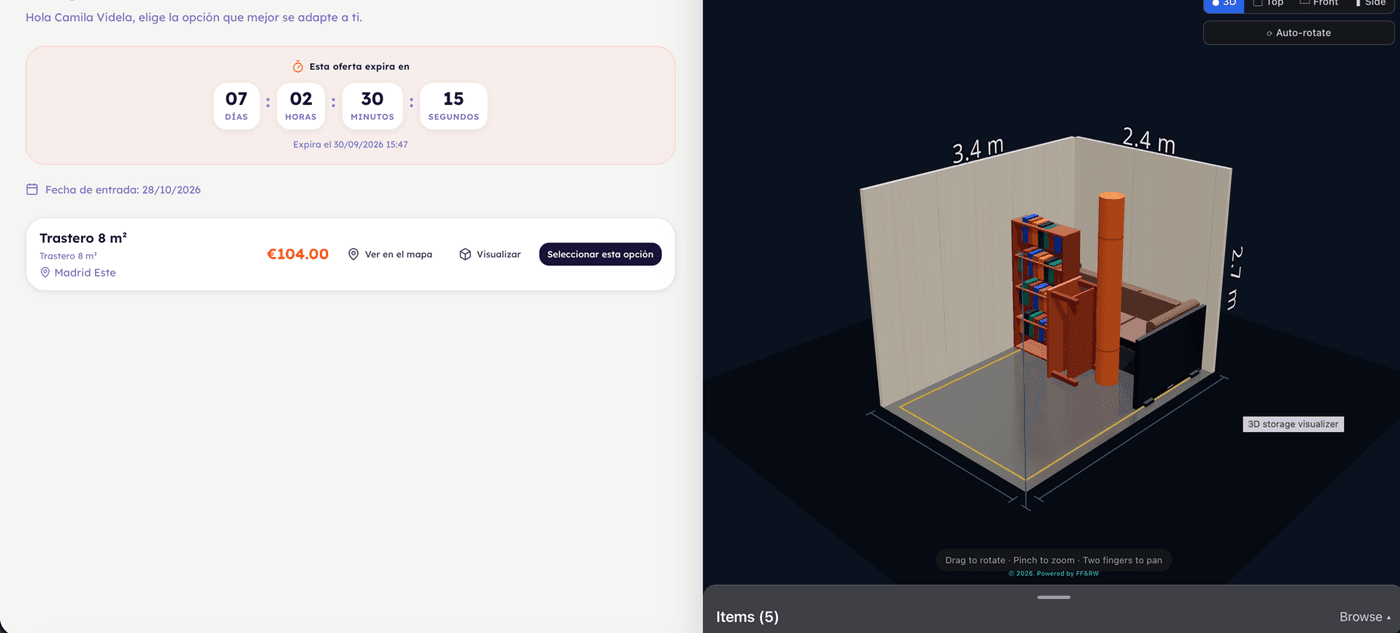
Task: Open 'Visualizar' for Trastero 8 m²
Action: [x=490, y=254]
